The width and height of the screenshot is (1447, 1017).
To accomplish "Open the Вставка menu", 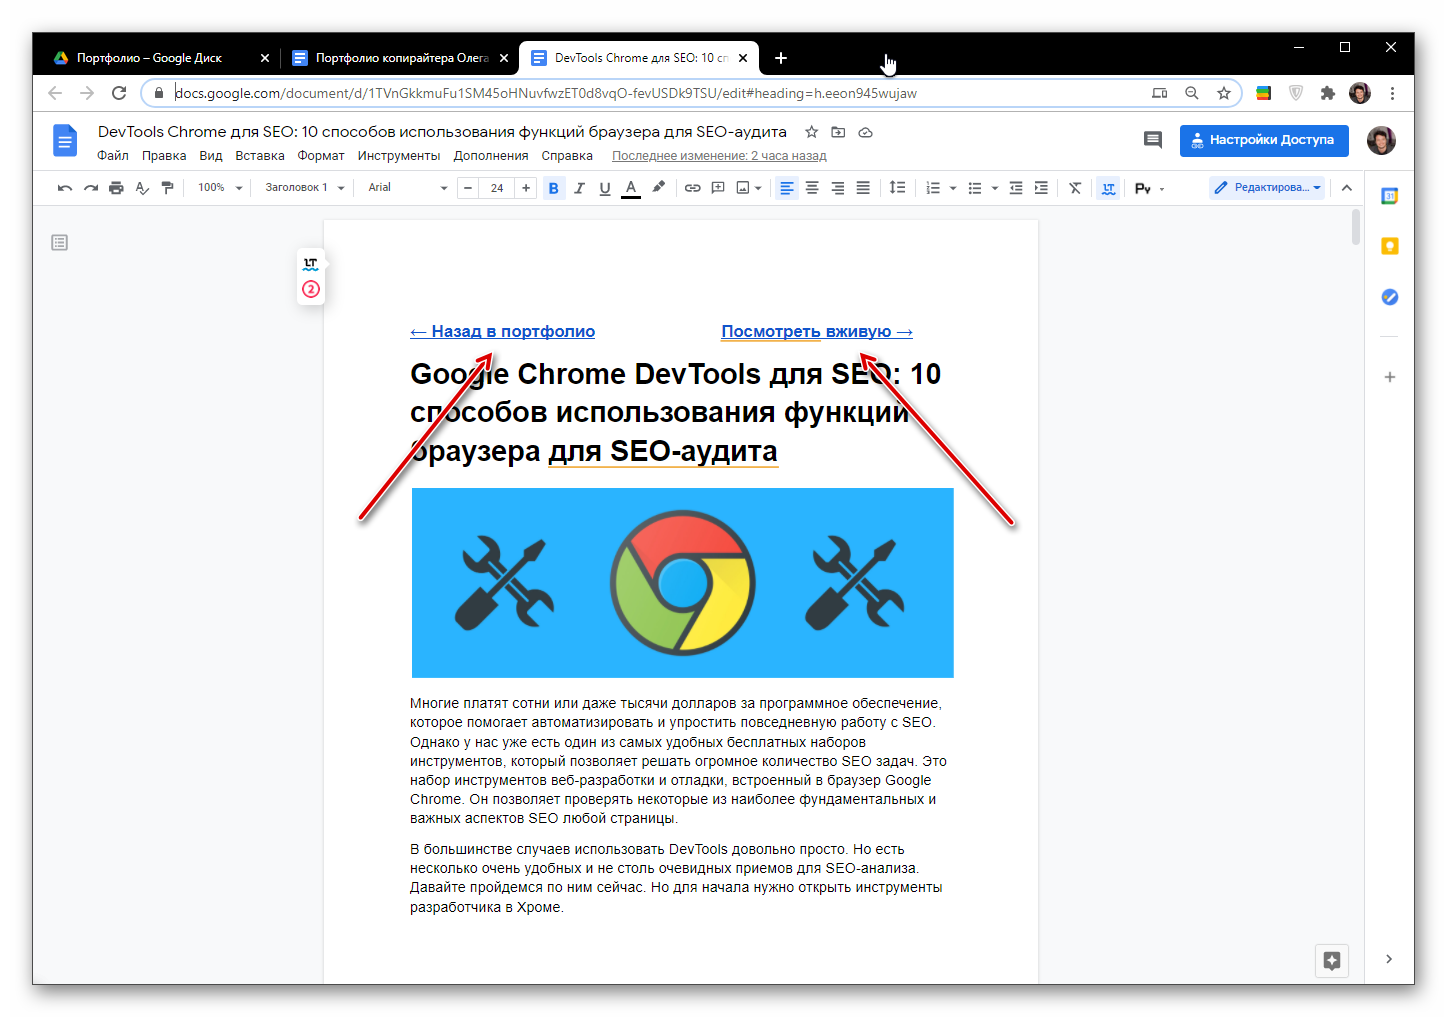I will (x=259, y=156).
